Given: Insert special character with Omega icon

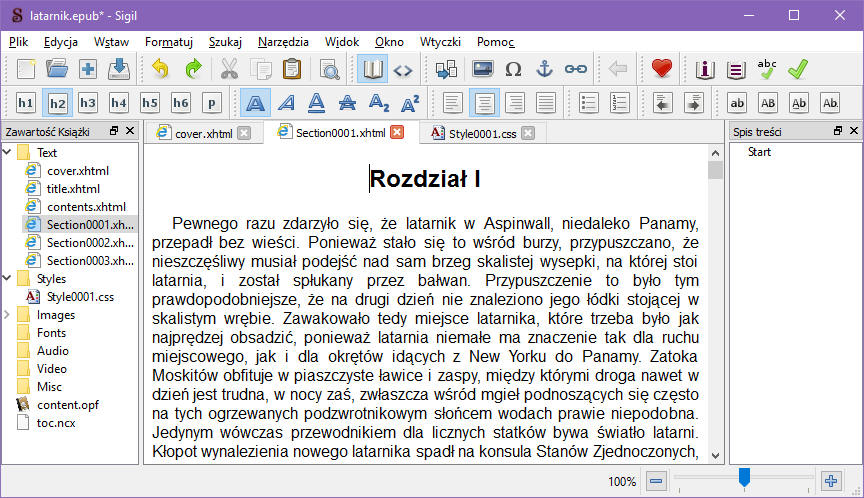Looking at the screenshot, I should coord(513,69).
